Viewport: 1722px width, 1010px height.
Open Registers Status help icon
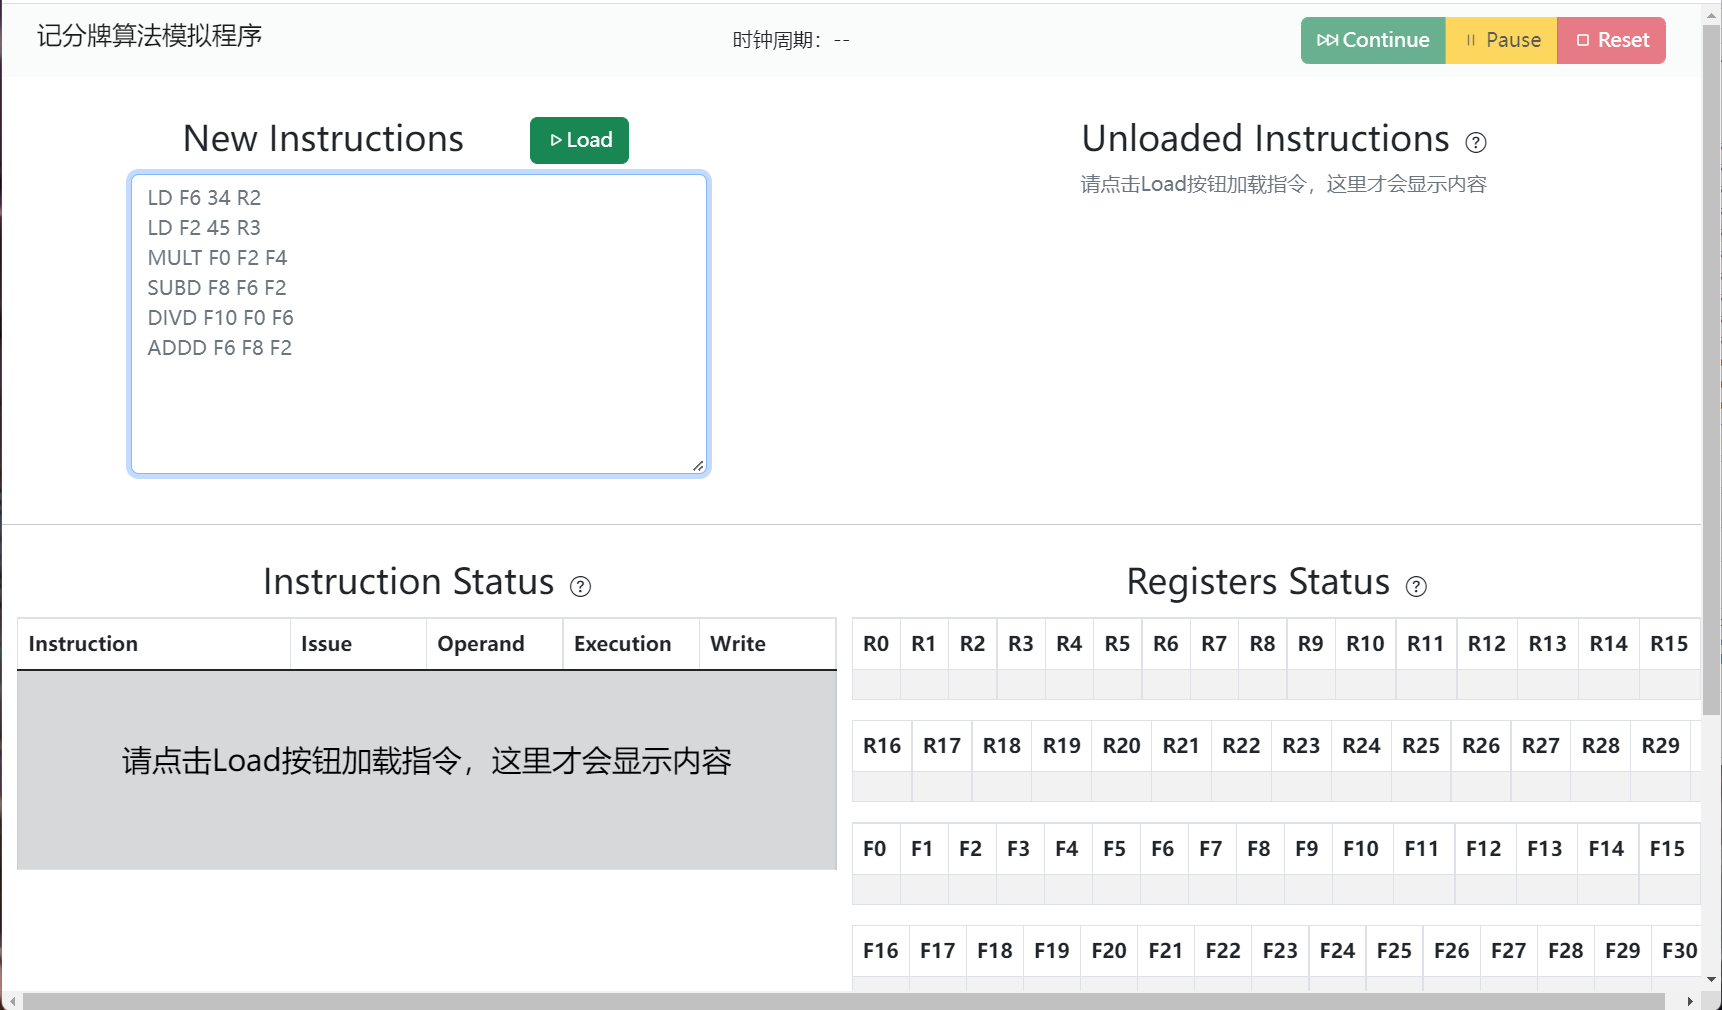click(x=1416, y=586)
